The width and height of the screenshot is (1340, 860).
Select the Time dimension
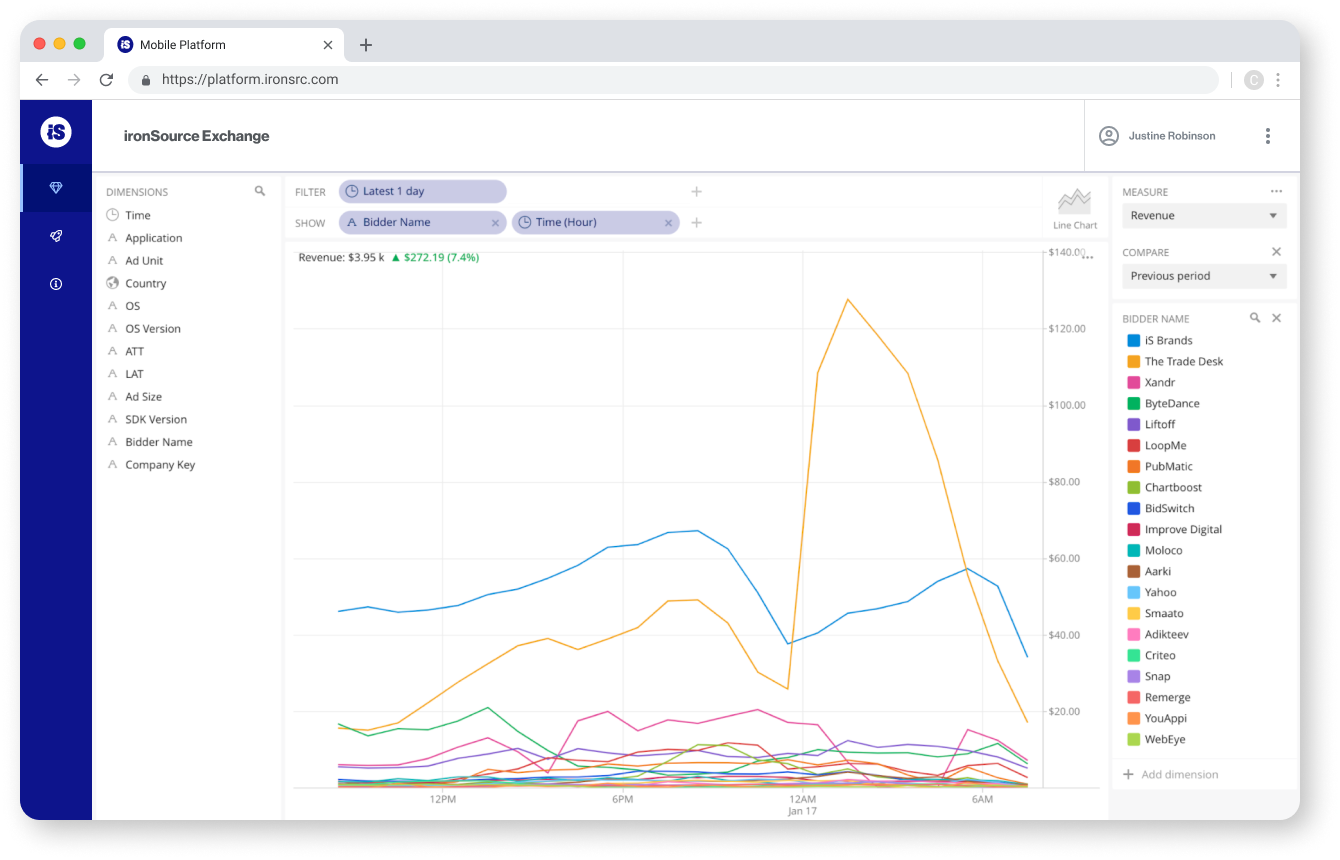coord(138,216)
